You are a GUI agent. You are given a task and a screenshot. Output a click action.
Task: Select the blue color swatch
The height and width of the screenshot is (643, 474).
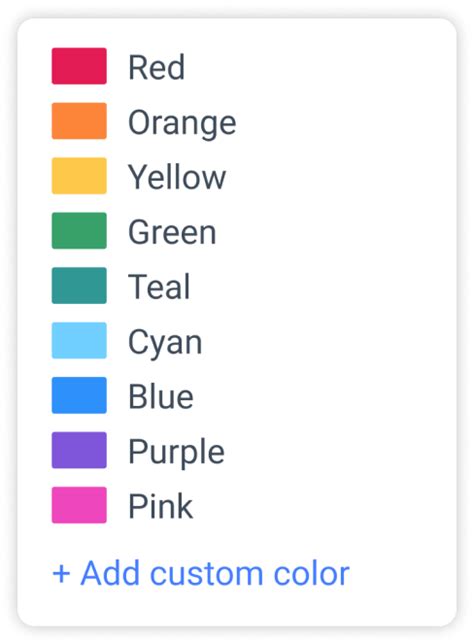tap(79, 395)
